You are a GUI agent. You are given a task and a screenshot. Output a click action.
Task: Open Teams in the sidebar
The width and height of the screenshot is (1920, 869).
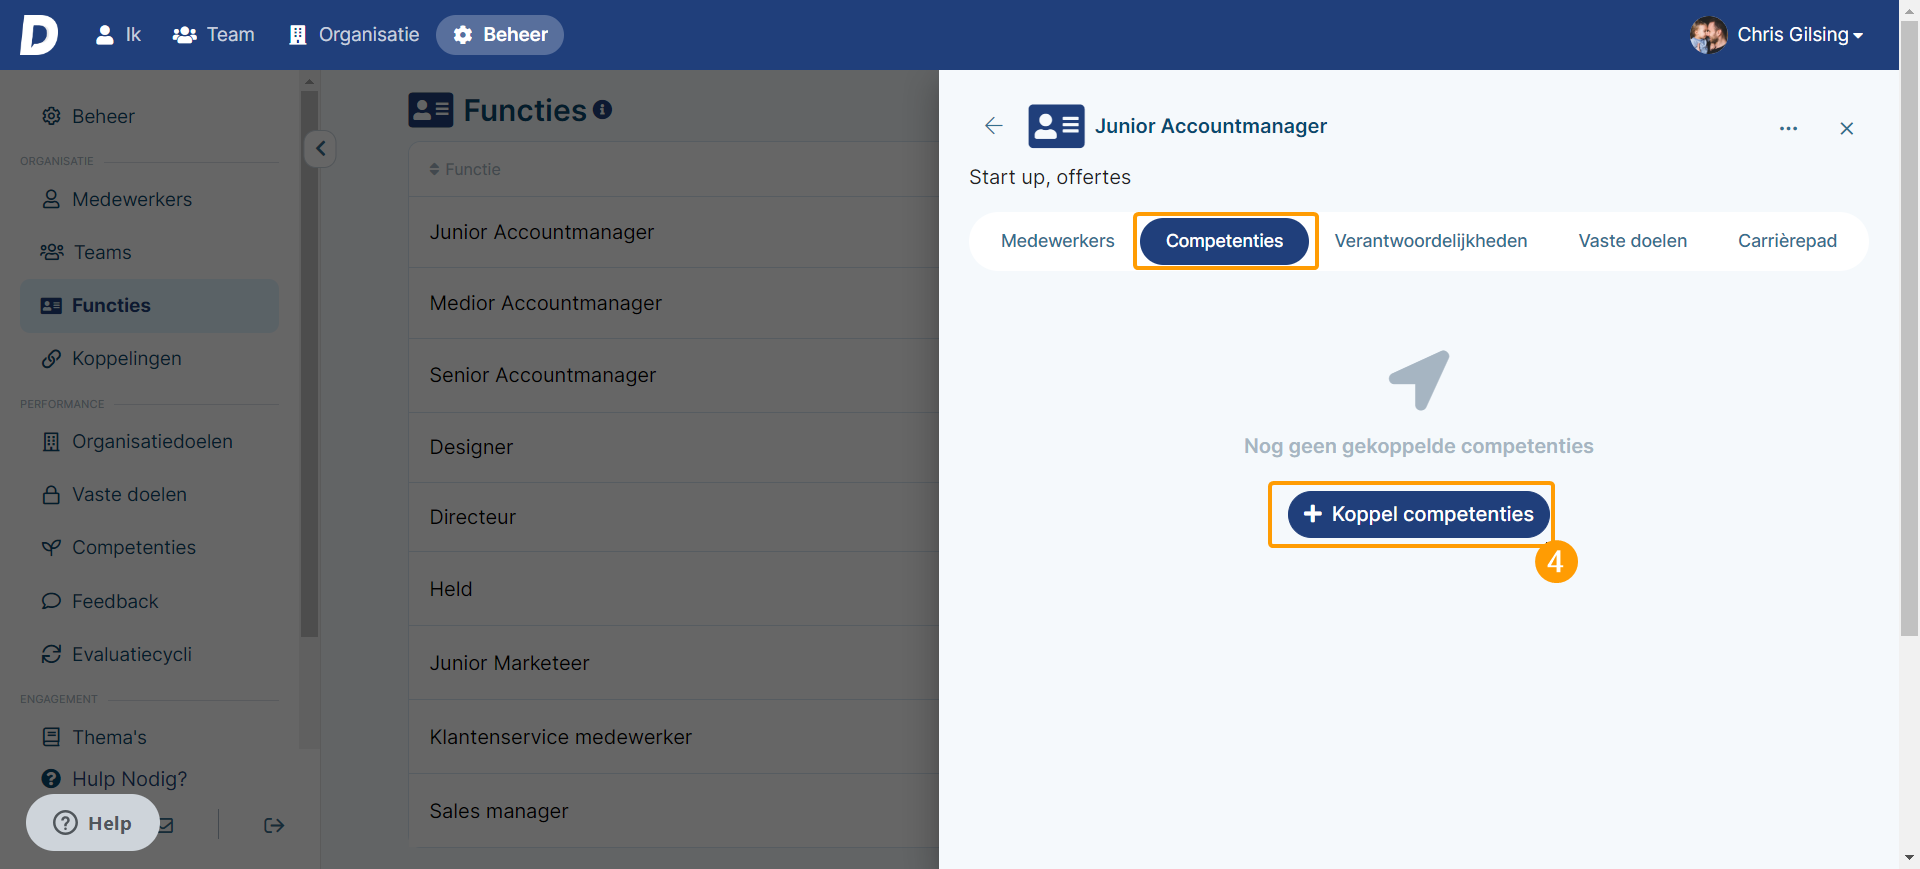(102, 252)
